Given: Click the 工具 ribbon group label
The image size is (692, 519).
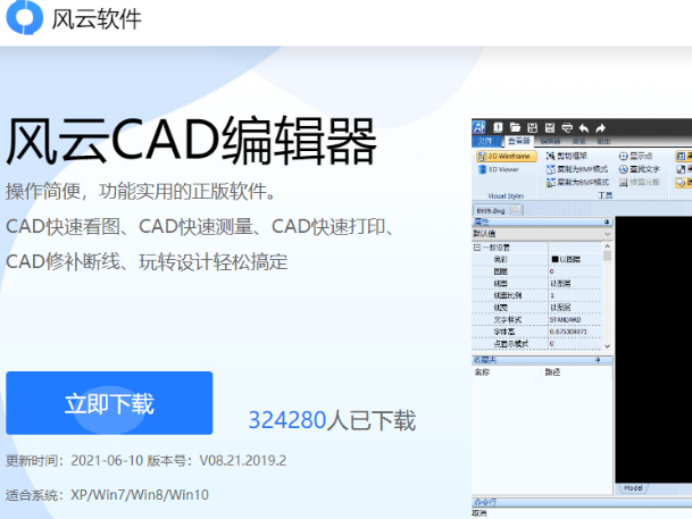Looking at the screenshot, I should 605,196.
